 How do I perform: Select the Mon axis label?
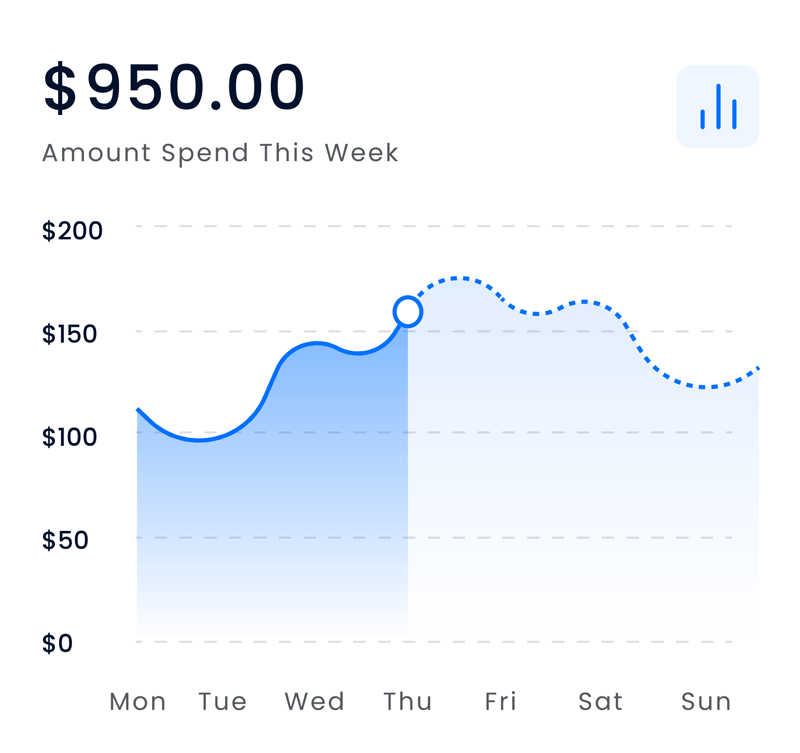[x=138, y=702]
